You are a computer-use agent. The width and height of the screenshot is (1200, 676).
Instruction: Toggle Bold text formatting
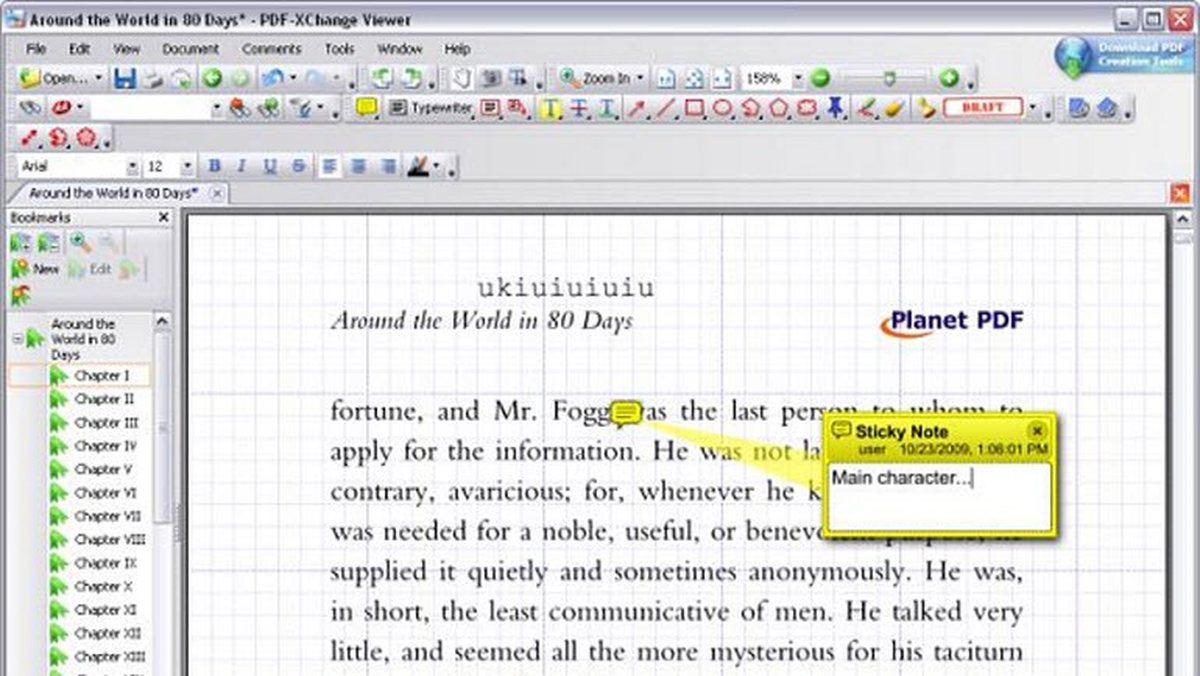[x=213, y=166]
